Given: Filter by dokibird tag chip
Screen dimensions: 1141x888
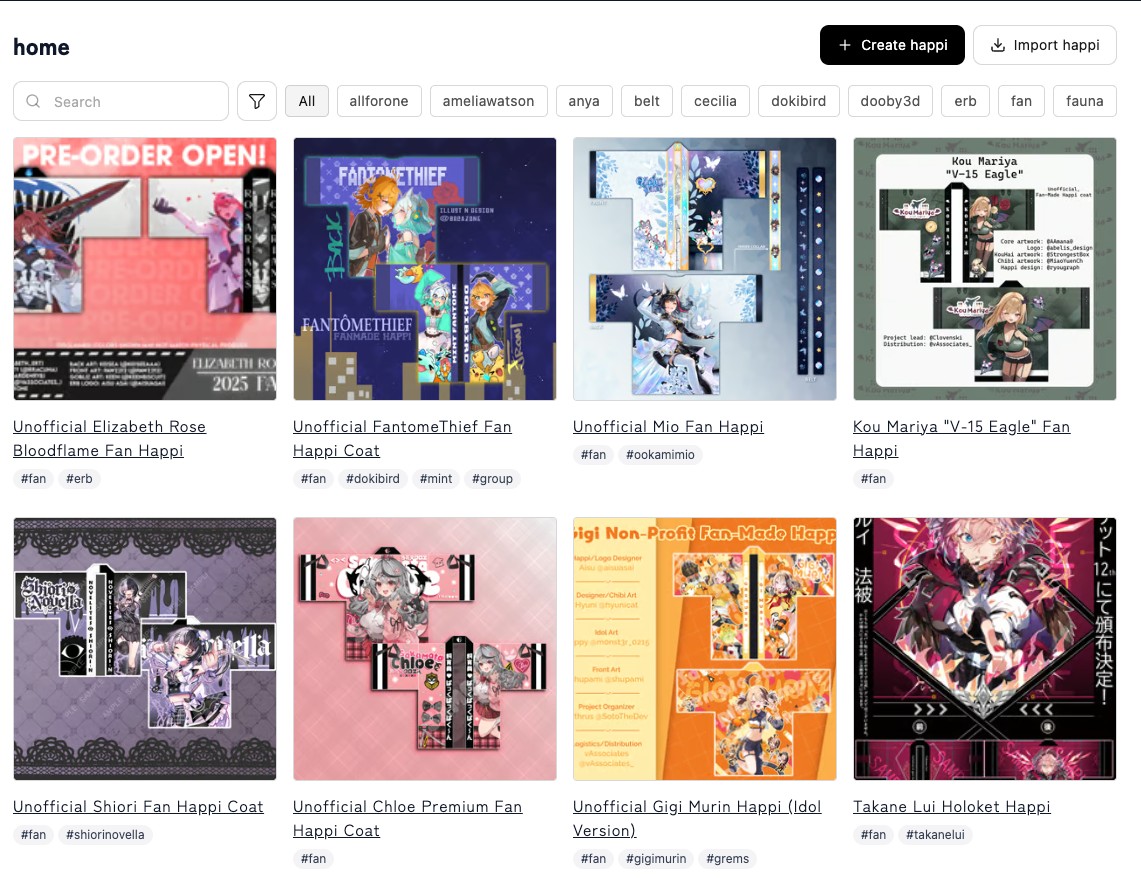Looking at the screenshot, I should [799, 101].
